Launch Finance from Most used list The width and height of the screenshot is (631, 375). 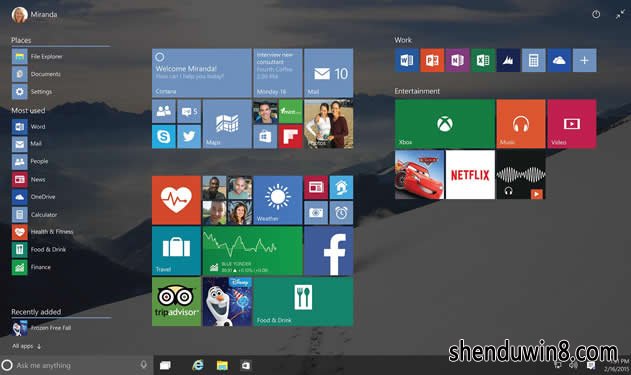pos(31,267)
